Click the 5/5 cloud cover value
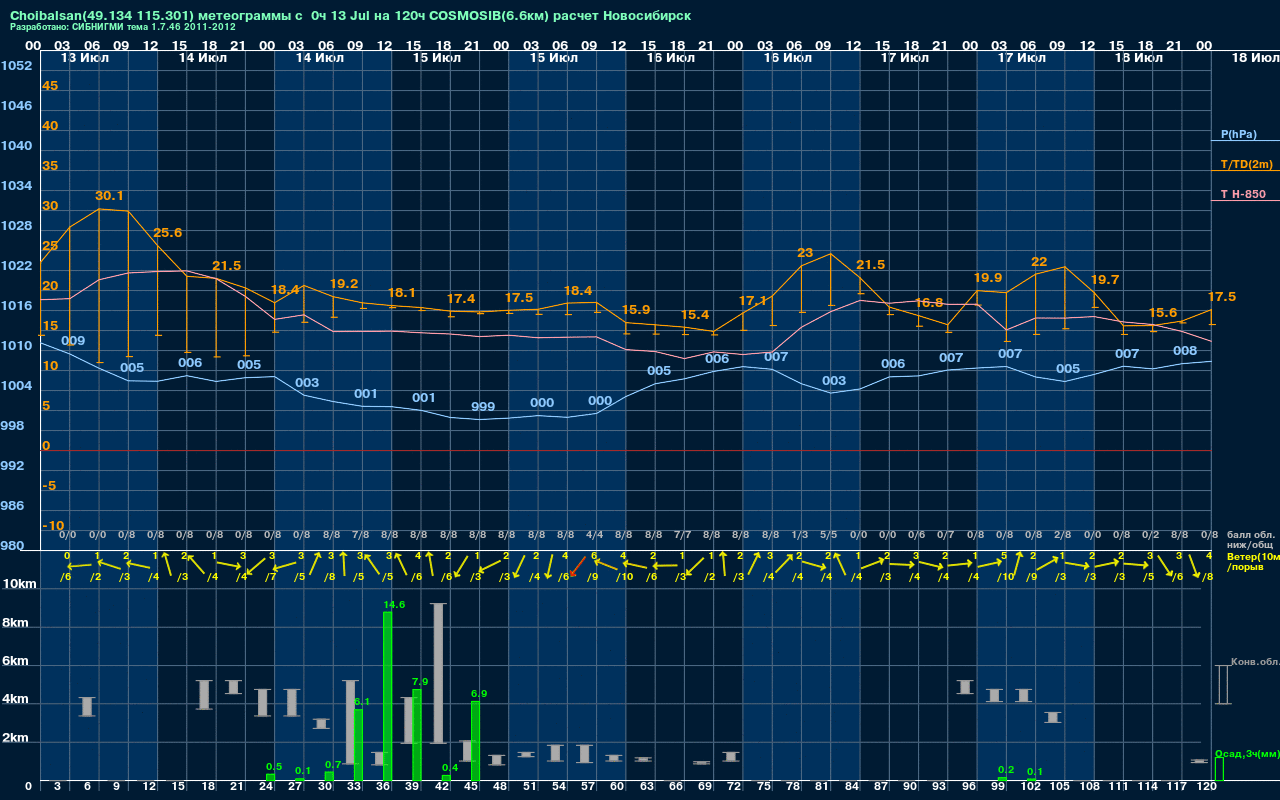The height and width of the screenshot is (800, 1280). pyautogui.click(x=828, y=535)
